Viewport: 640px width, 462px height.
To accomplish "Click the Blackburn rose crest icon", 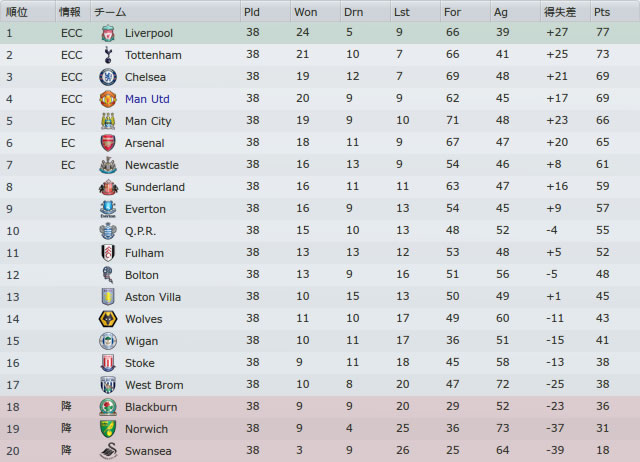I will pyautogui.click(x=108, y=407).
